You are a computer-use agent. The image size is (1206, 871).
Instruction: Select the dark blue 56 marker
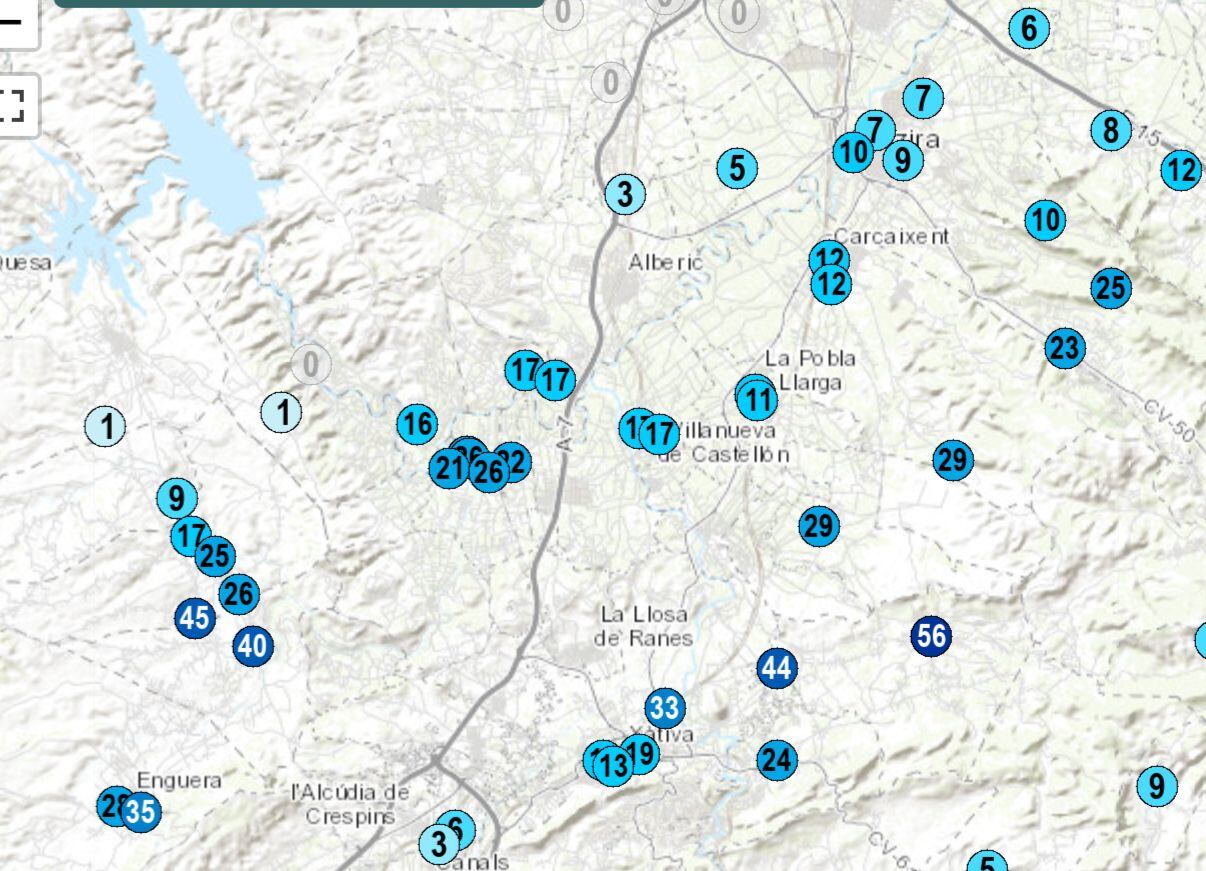point(930,636)
